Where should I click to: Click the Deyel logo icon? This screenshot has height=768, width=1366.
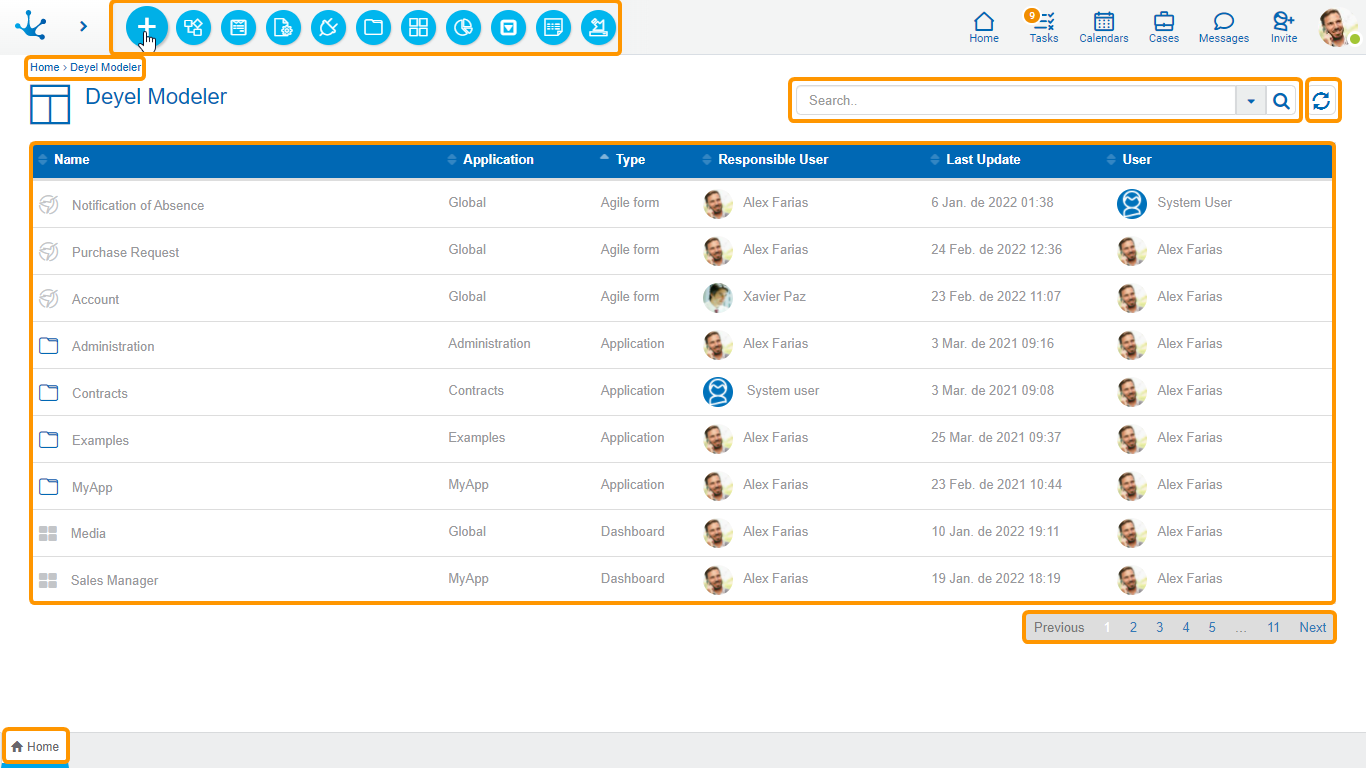[x=31, y=26]
